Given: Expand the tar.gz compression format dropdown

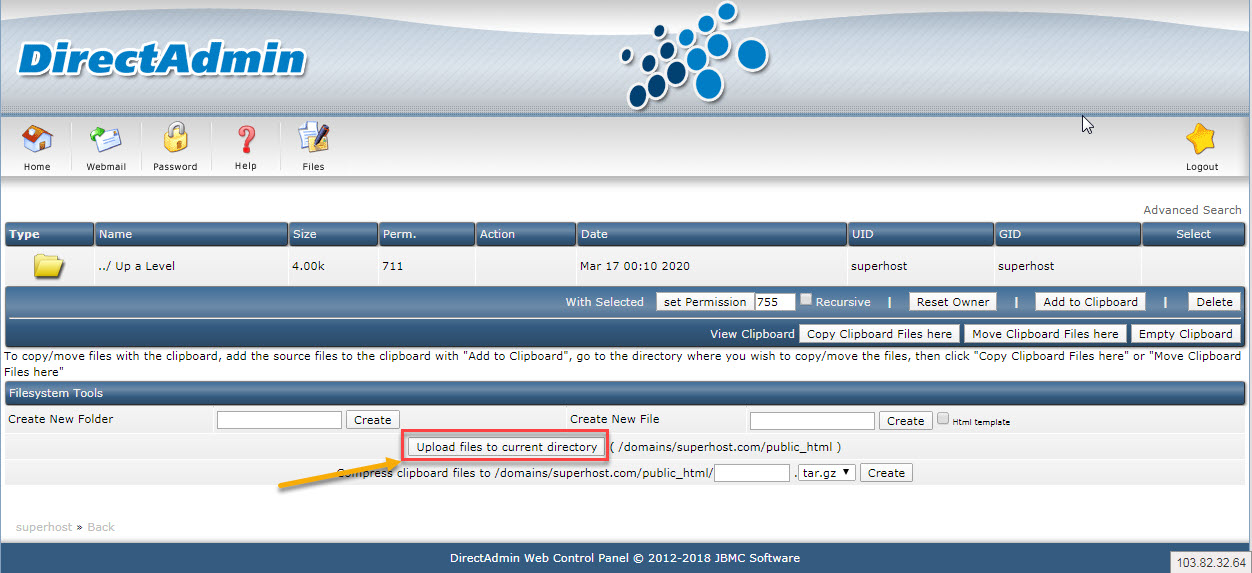Looking at the screenshot, I should (827, 473).
